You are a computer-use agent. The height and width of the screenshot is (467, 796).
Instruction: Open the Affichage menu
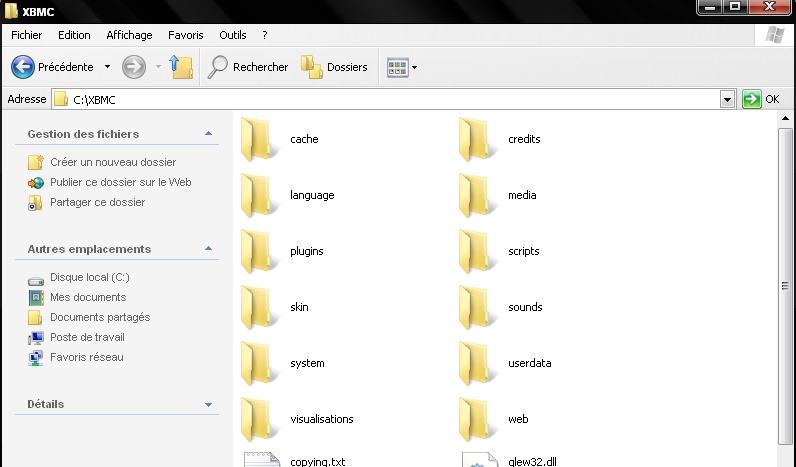click(129, 35)
